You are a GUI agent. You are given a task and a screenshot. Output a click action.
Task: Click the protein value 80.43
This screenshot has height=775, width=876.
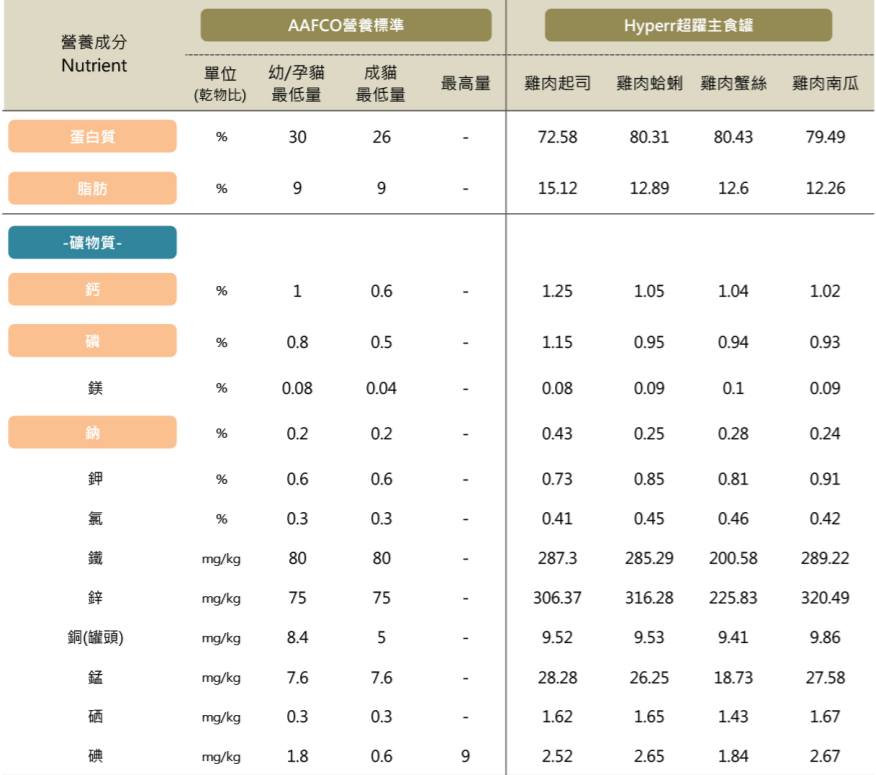coord(733,137)
